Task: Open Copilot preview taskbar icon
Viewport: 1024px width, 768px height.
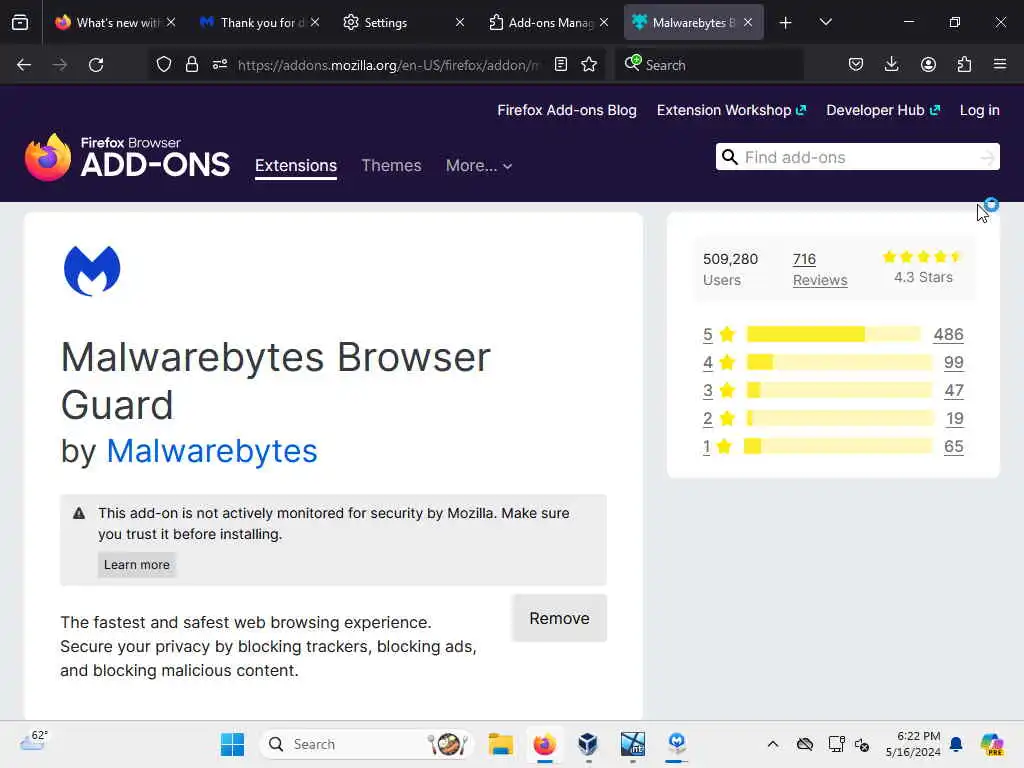Action: [991, 744]
